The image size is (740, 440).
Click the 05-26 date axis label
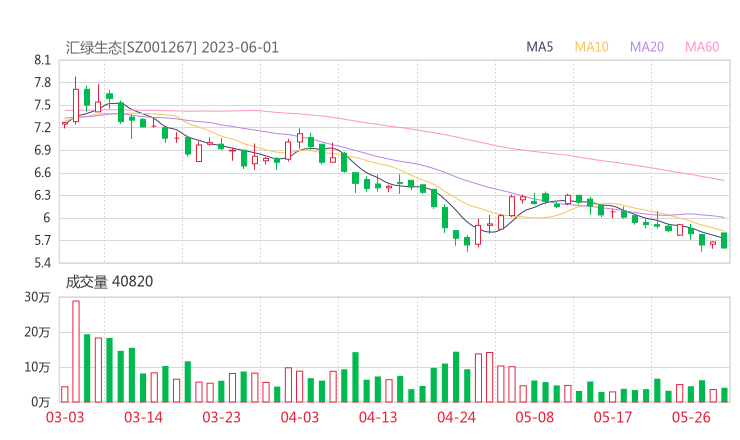tap(691, 417)
